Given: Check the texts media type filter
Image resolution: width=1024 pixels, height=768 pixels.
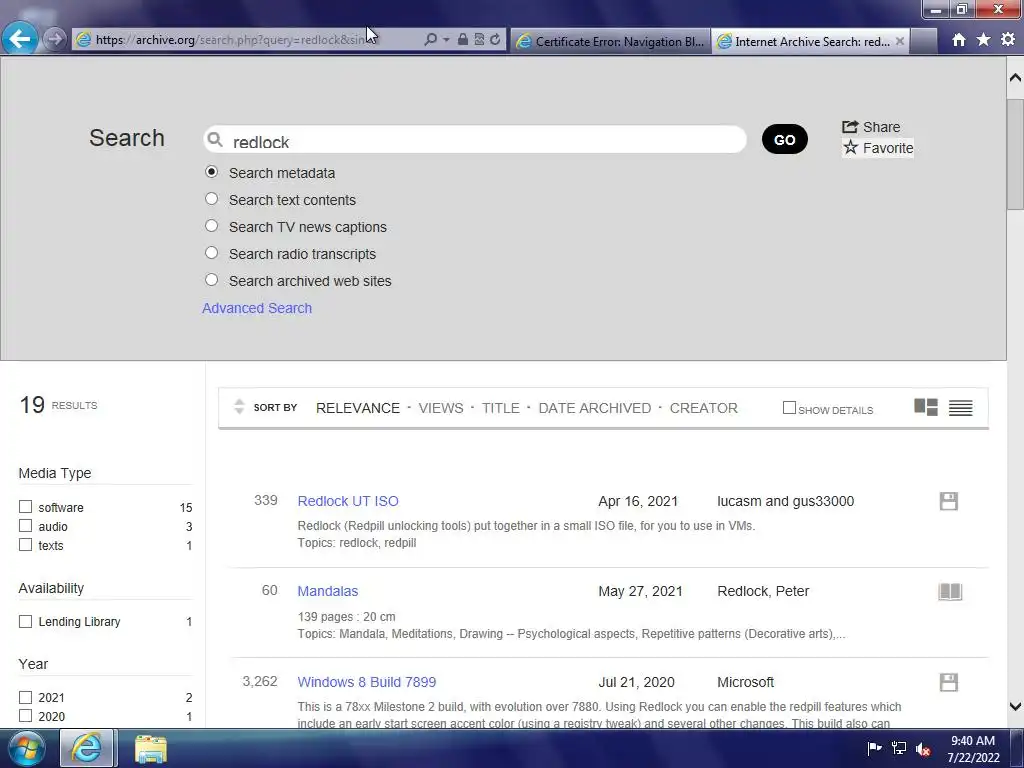Looking at the screenshot, I should [x=25, y=545].
